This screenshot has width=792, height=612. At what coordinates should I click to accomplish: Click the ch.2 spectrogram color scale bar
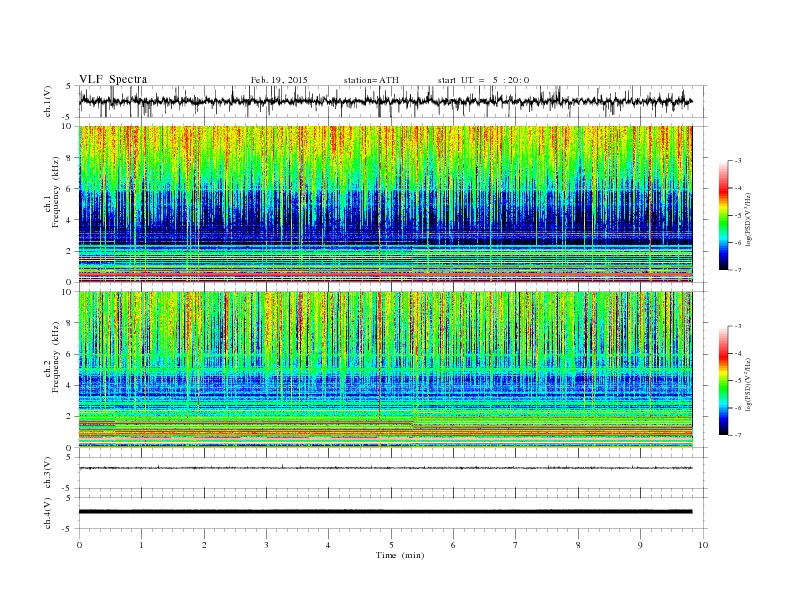723,381
